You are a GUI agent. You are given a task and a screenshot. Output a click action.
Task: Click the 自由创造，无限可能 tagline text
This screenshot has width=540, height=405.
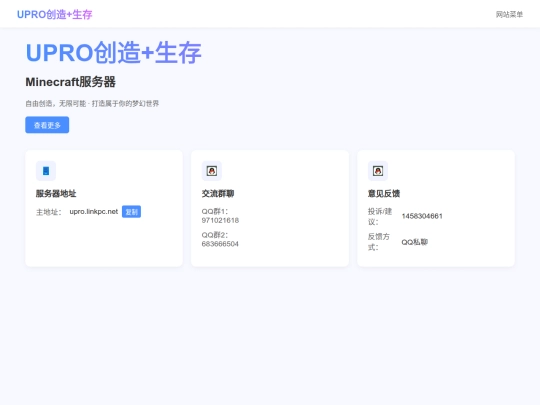(x=92, y=104)
